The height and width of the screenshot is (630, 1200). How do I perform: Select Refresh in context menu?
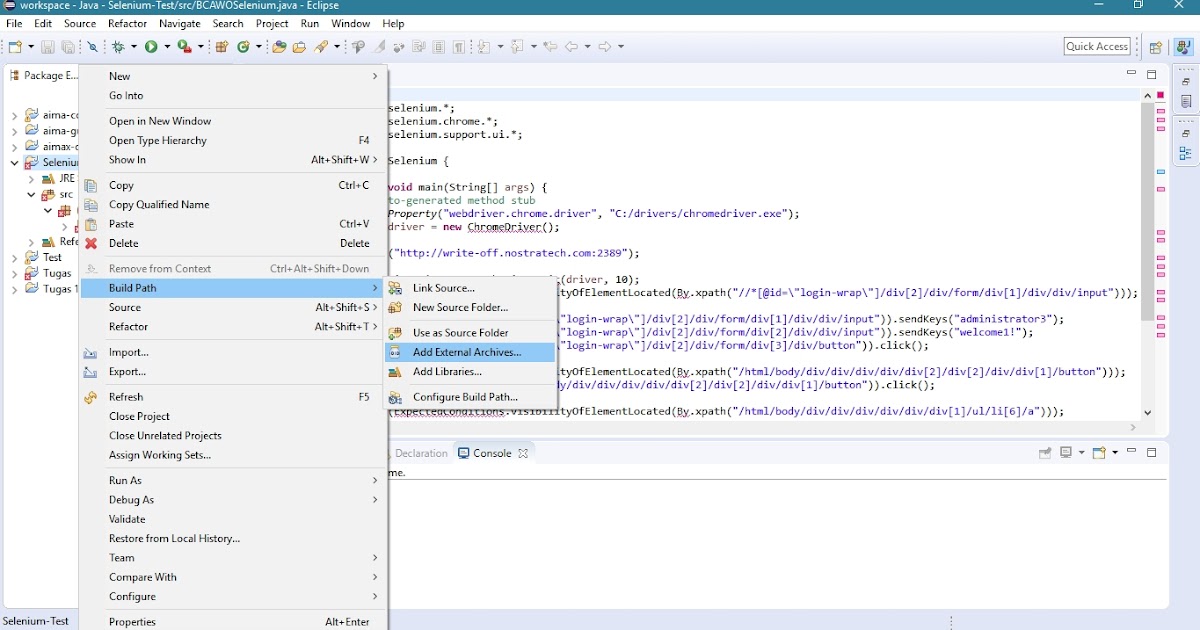coord(232,397)
